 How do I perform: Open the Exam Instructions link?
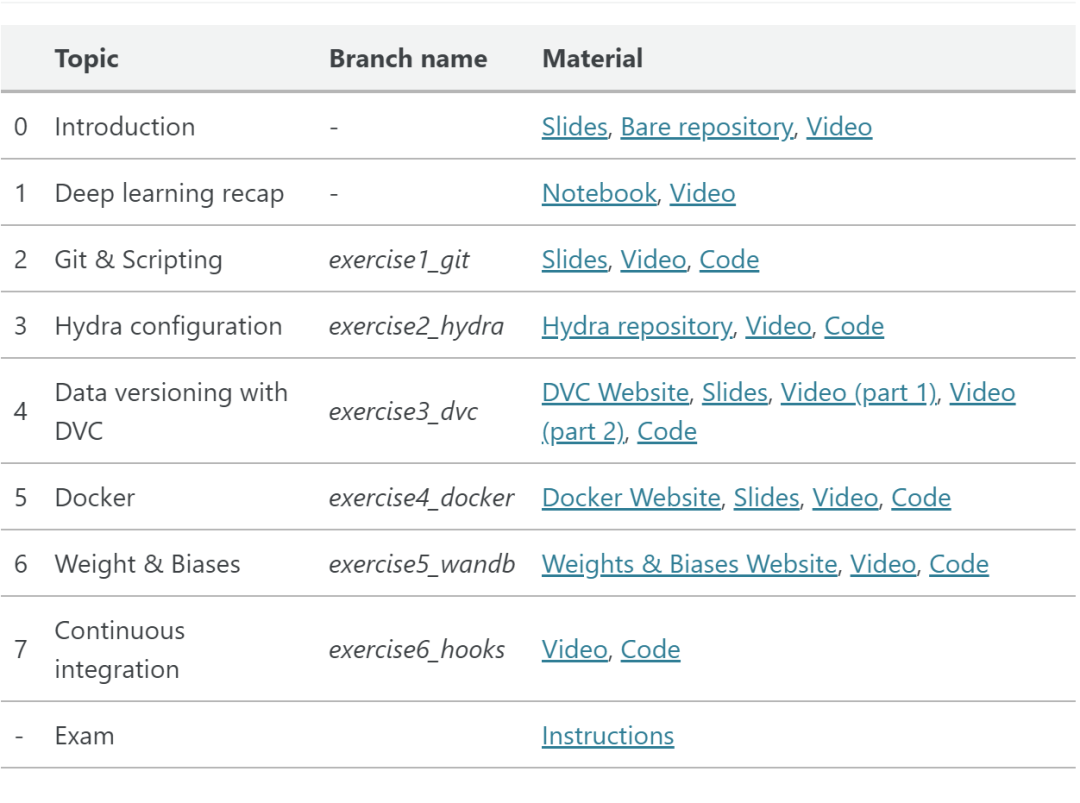pyautogui.click(x=608, y=736)
